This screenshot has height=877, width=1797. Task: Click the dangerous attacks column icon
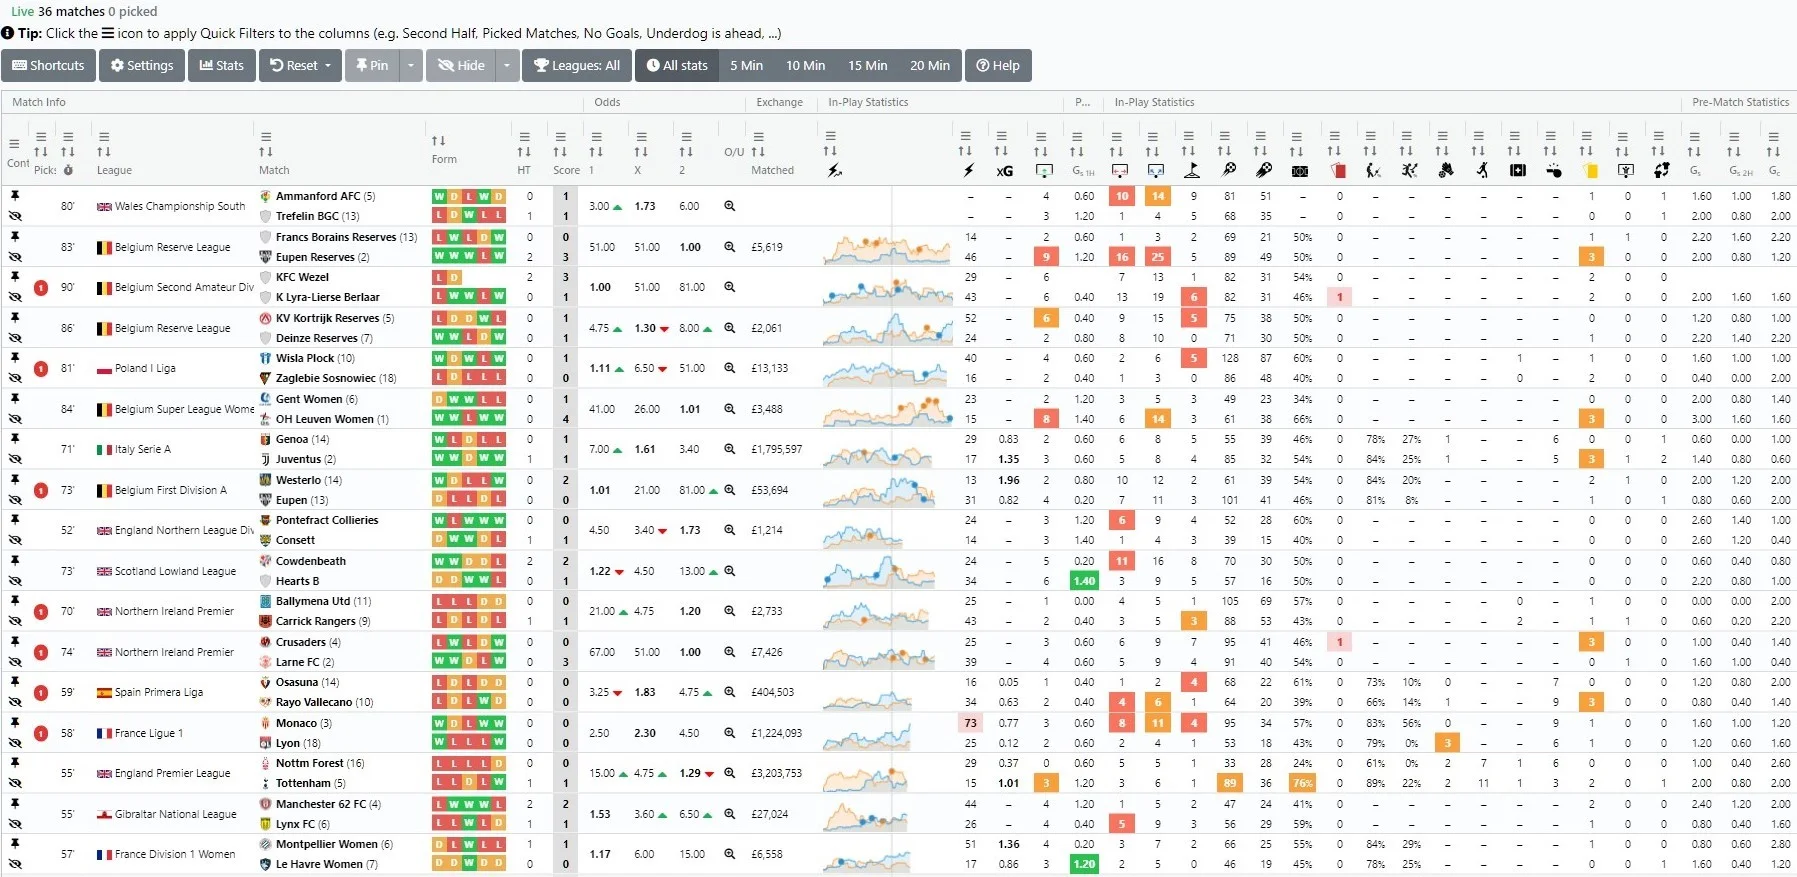1264,170
